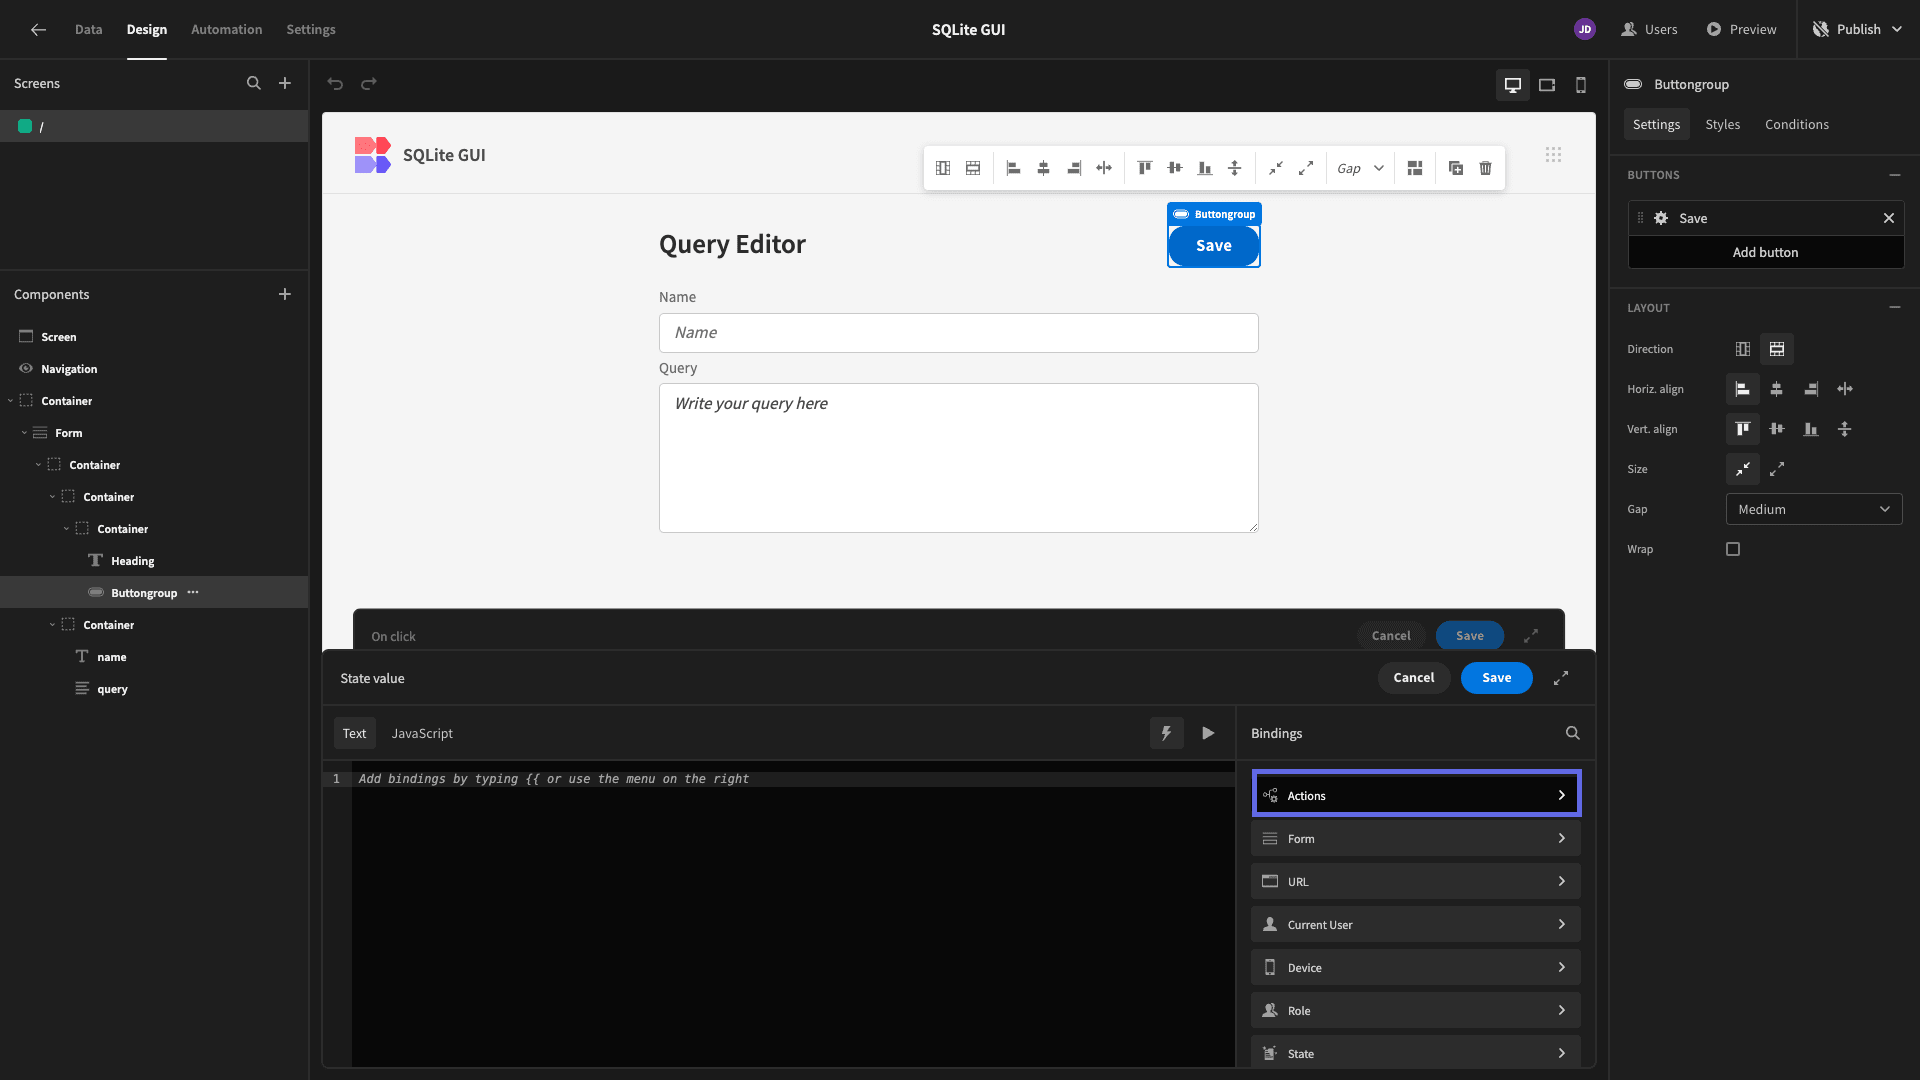This screenshot has width=1920, height=1080.
Task: Switch to JavaScript binding mode
Action: point(422,733)
